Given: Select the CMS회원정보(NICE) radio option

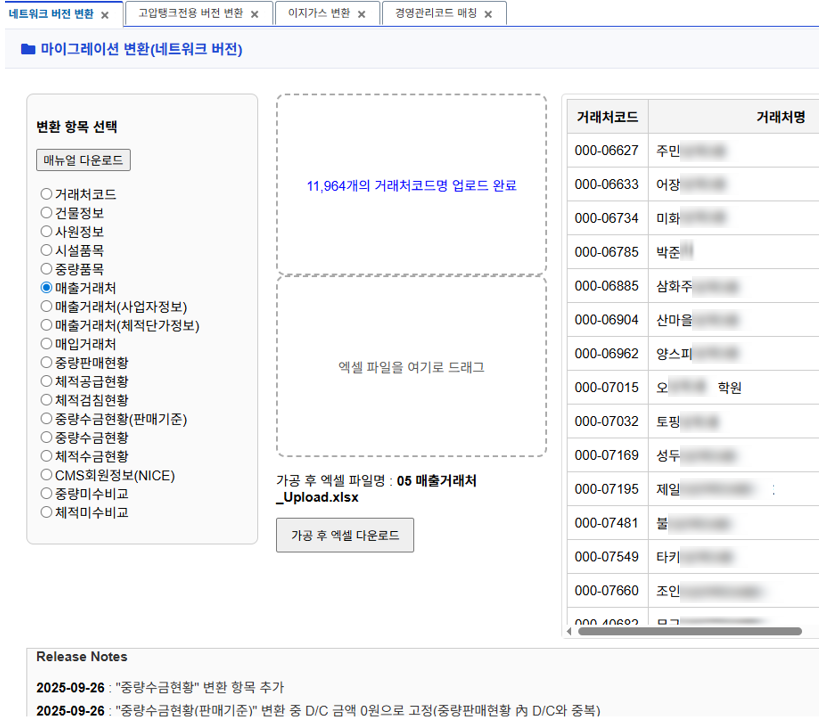Looking at the screenshot, I should (46, 475).
